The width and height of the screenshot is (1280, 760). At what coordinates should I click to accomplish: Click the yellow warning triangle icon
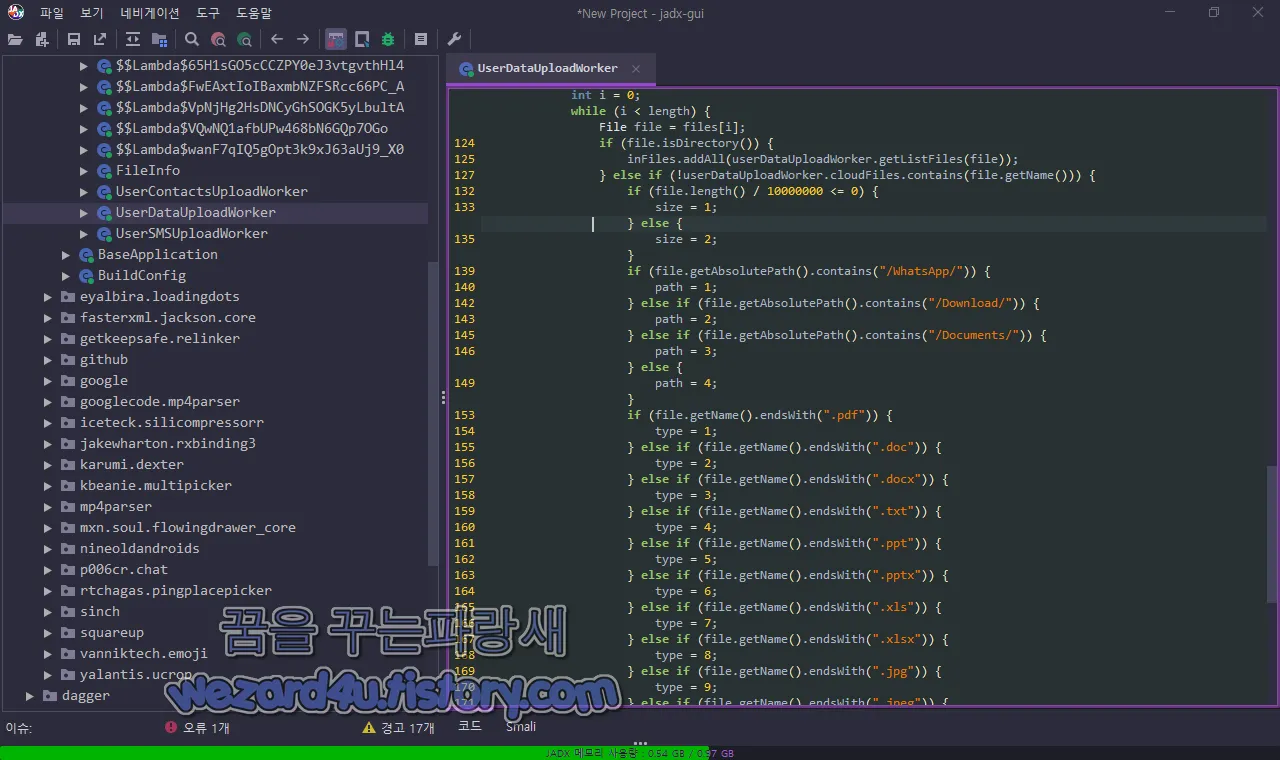tap(369, 728)
